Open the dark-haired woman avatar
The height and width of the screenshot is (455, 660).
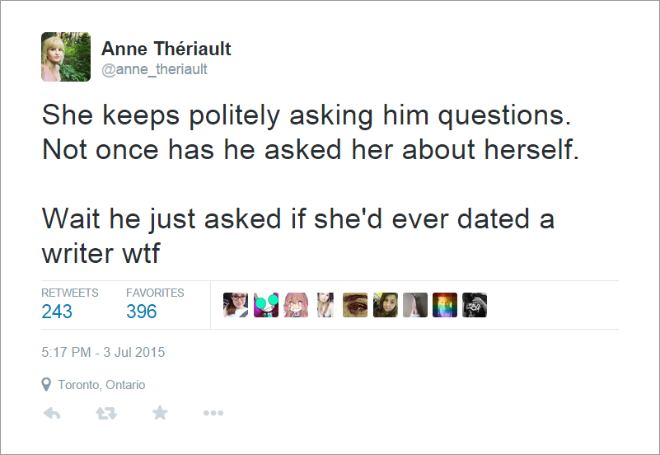pos(385,305)
